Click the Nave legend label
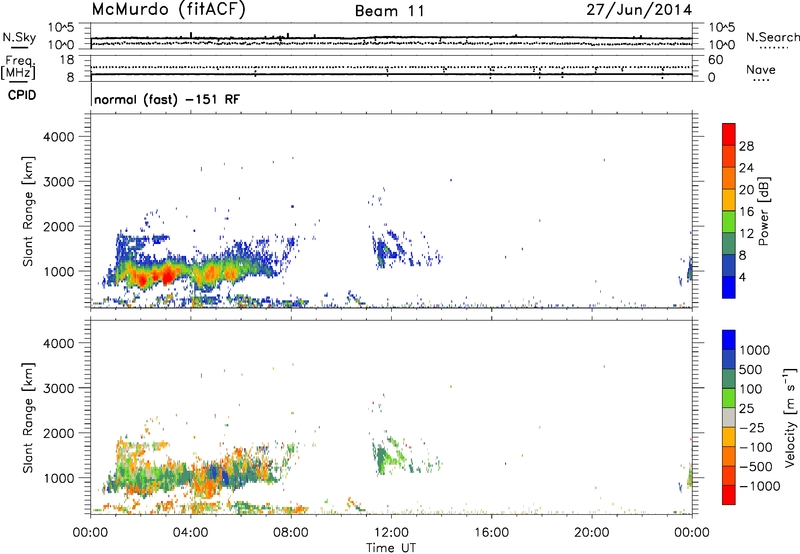The image size is (800, 554). [761, 69]
